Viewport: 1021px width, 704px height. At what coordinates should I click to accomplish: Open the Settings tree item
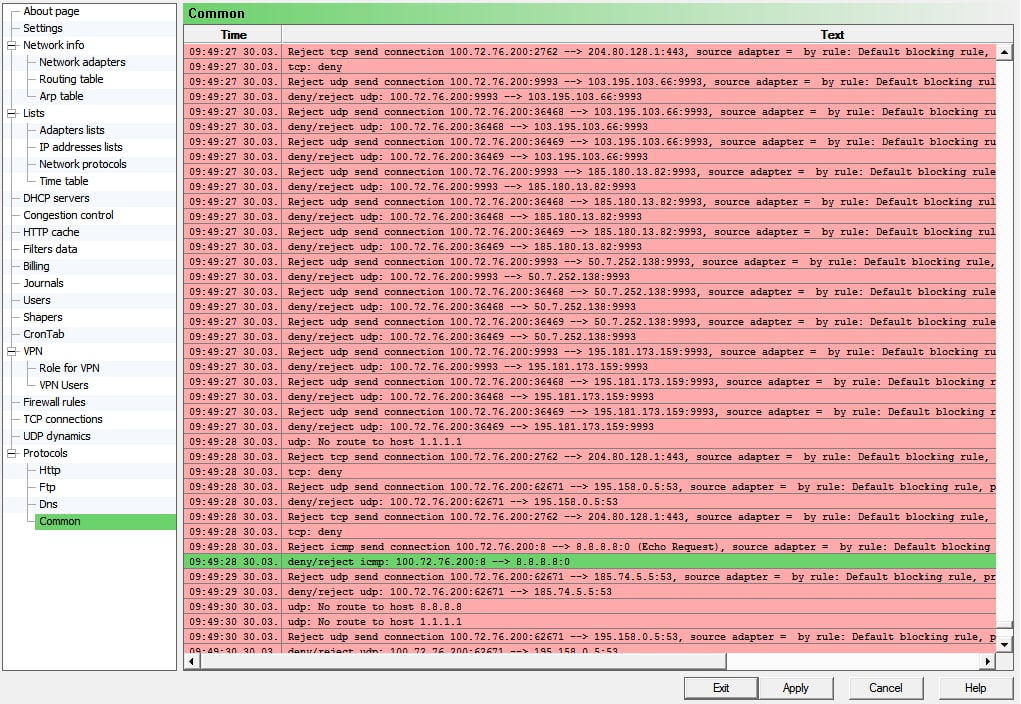pyautogui.click(x=43, y=28)
